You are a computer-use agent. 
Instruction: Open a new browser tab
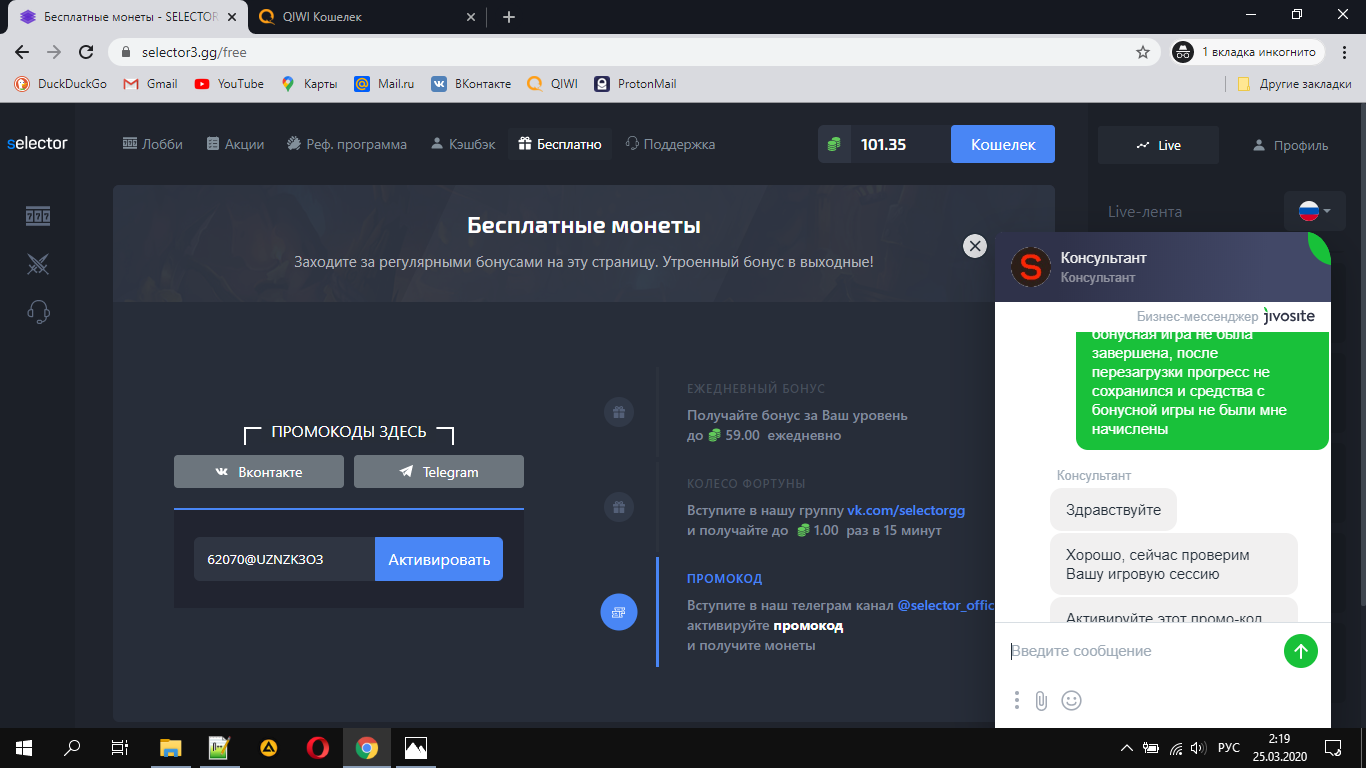(509, 17)
